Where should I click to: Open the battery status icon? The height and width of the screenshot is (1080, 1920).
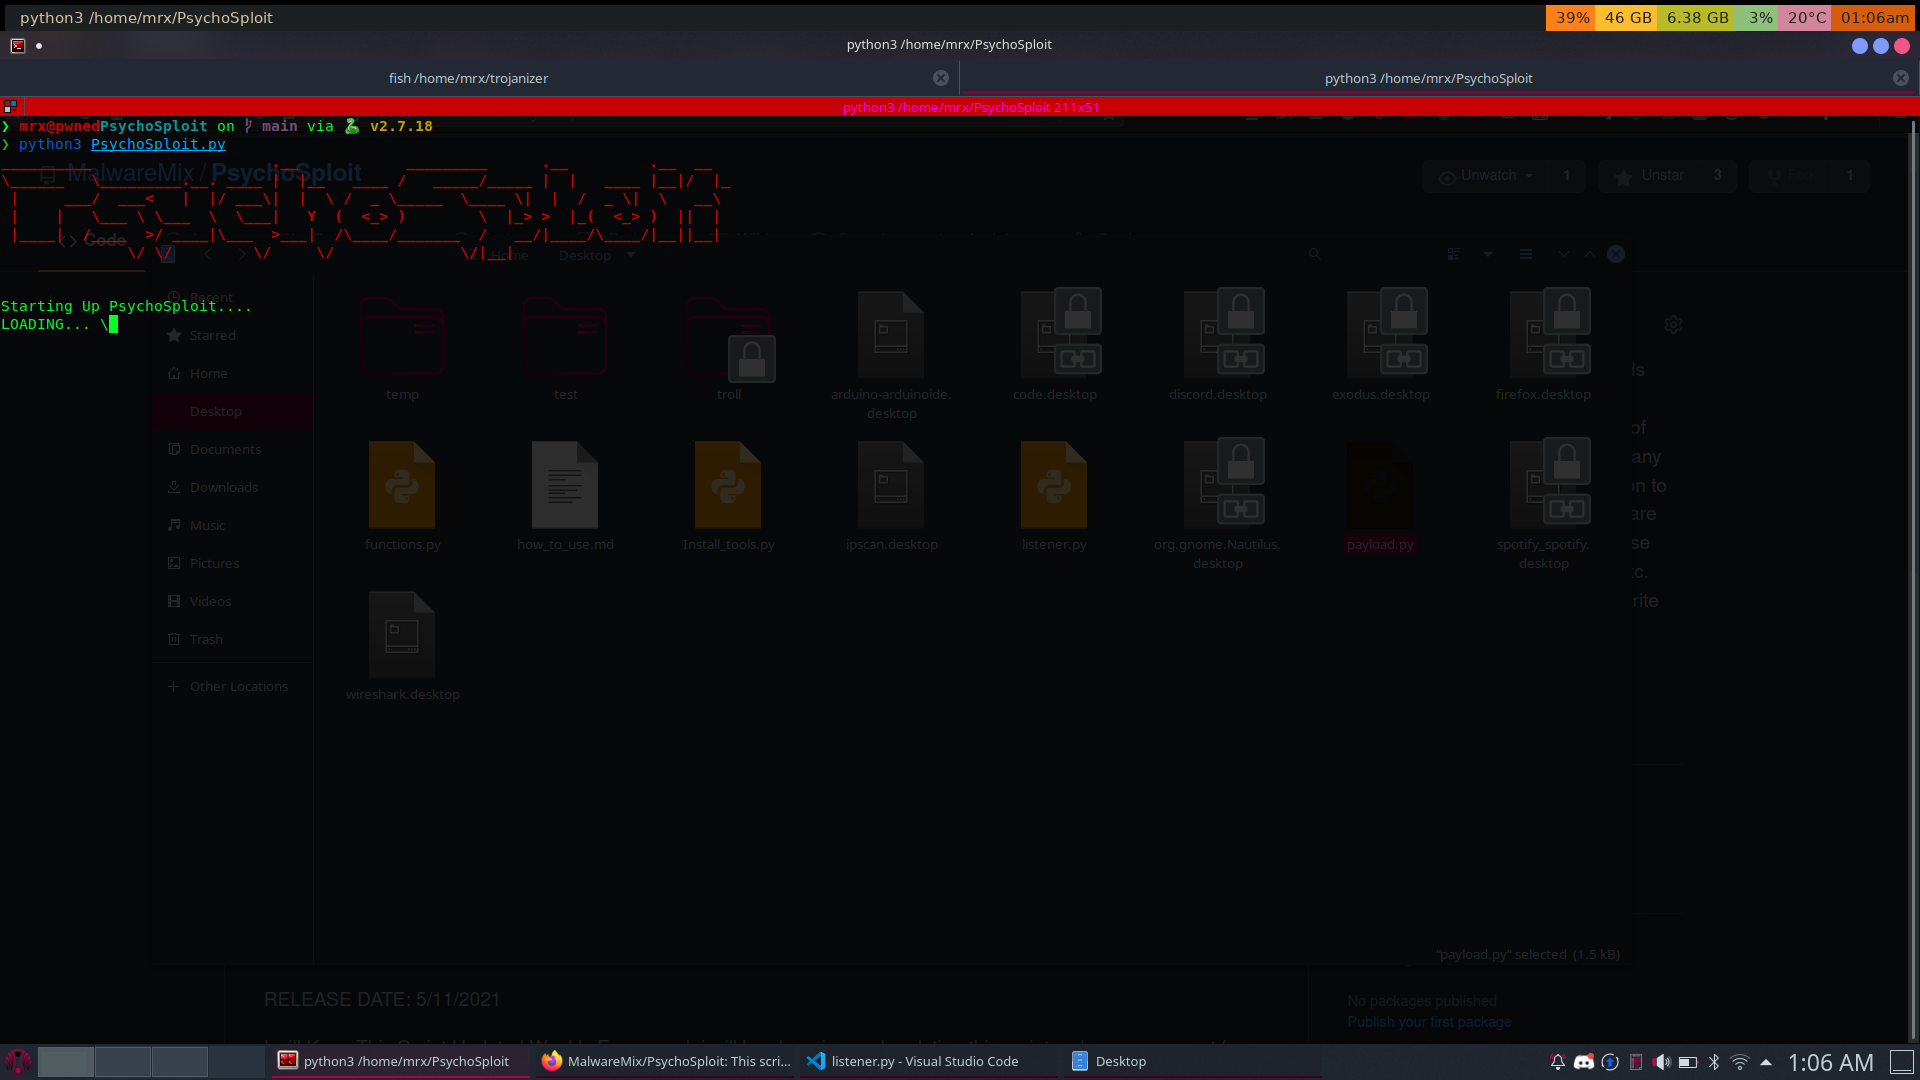[x=1688, y=1062]
